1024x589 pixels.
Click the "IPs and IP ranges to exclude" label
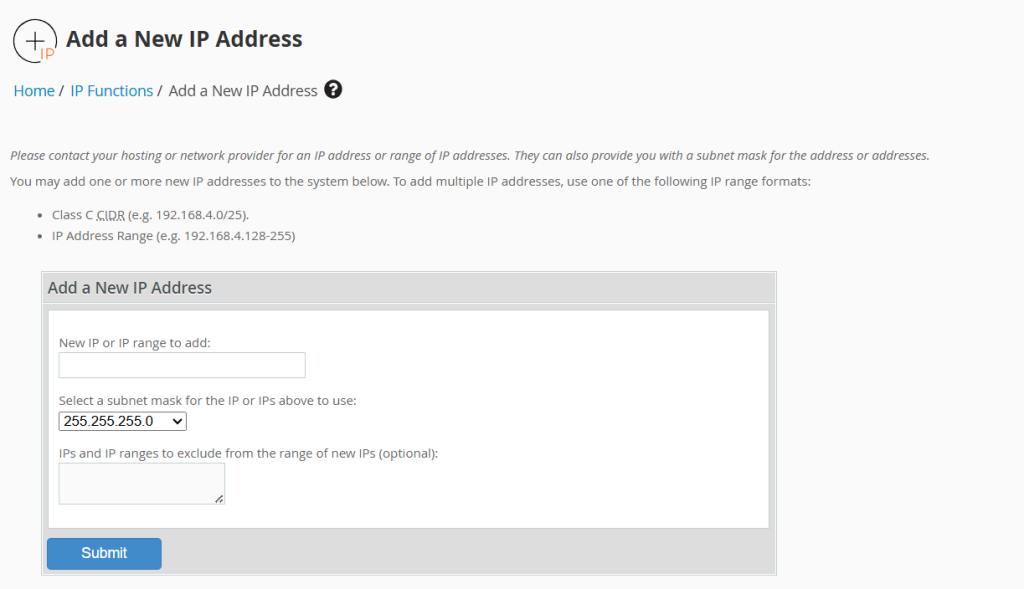pos(248,453)
